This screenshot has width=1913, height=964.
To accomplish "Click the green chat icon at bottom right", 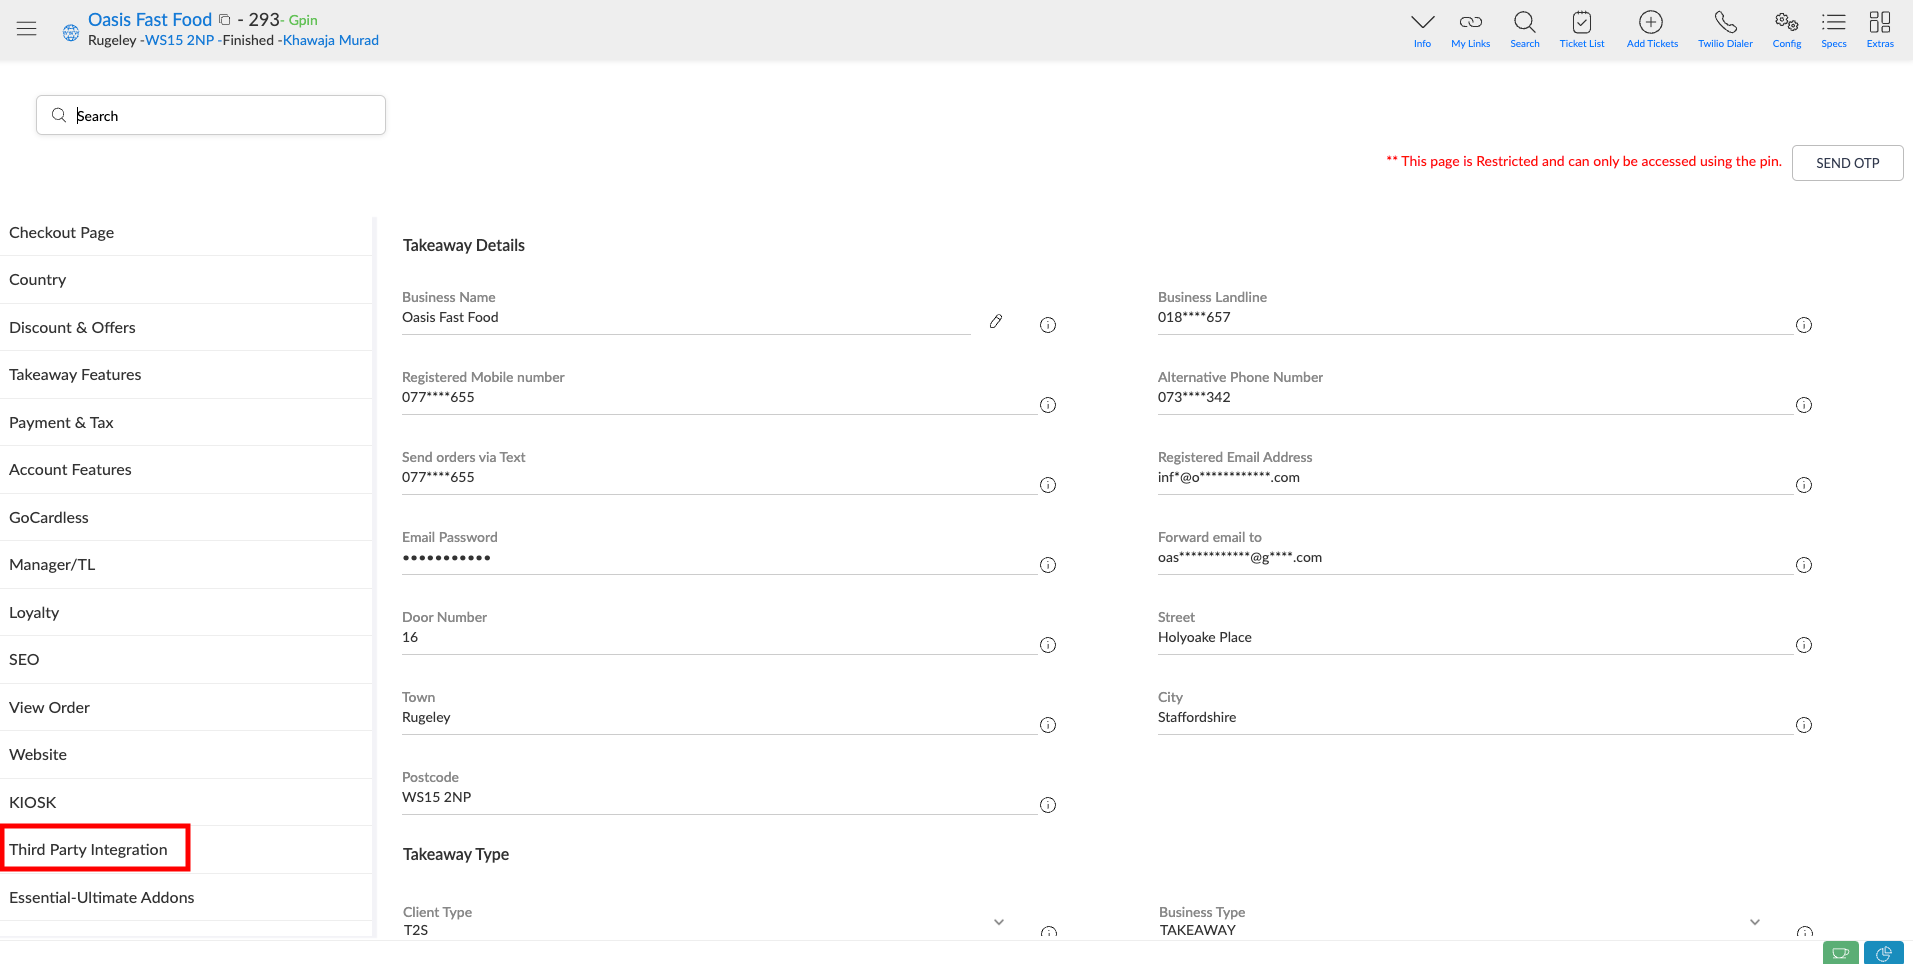I will point(1840,953).
